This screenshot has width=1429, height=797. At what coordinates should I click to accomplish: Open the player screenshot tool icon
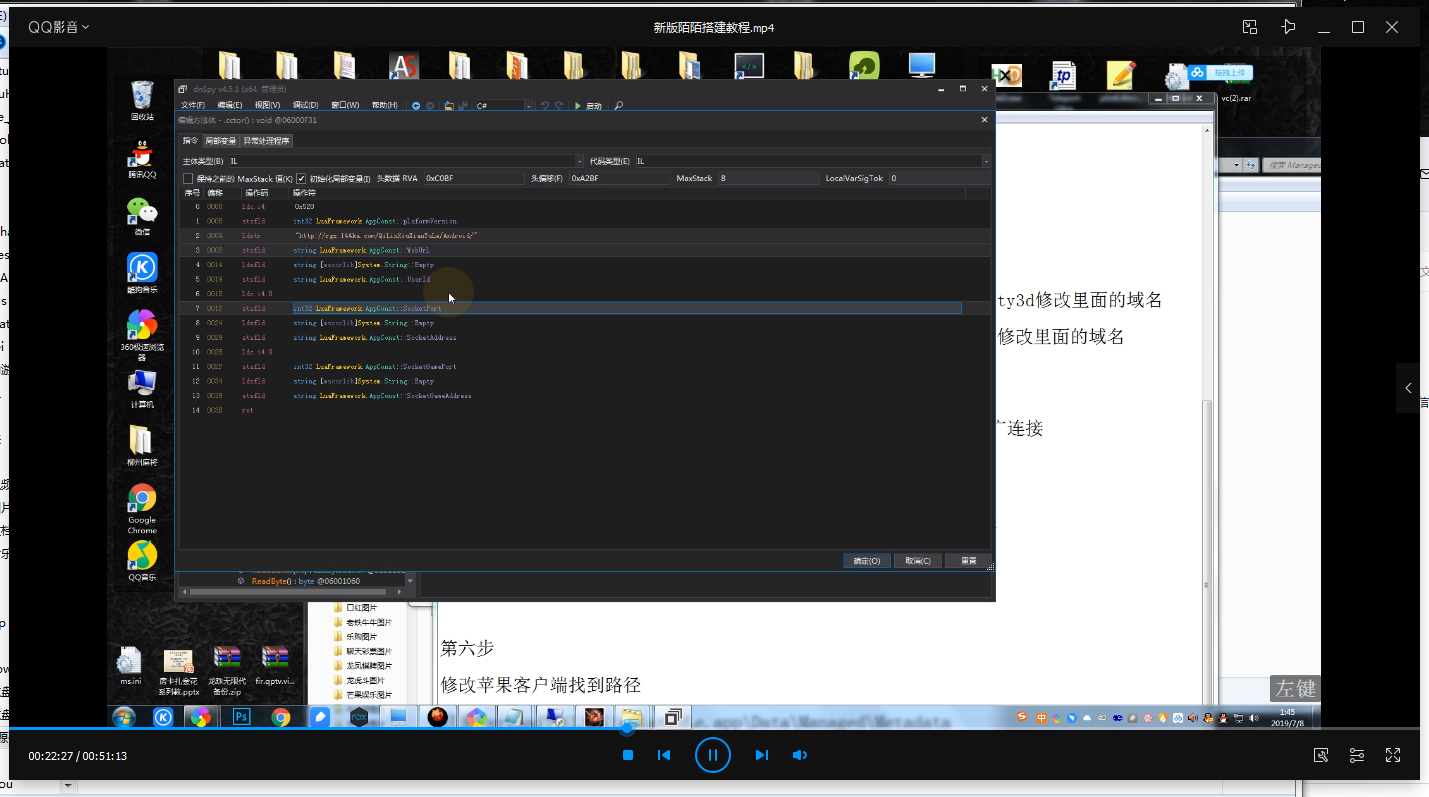1321,755
